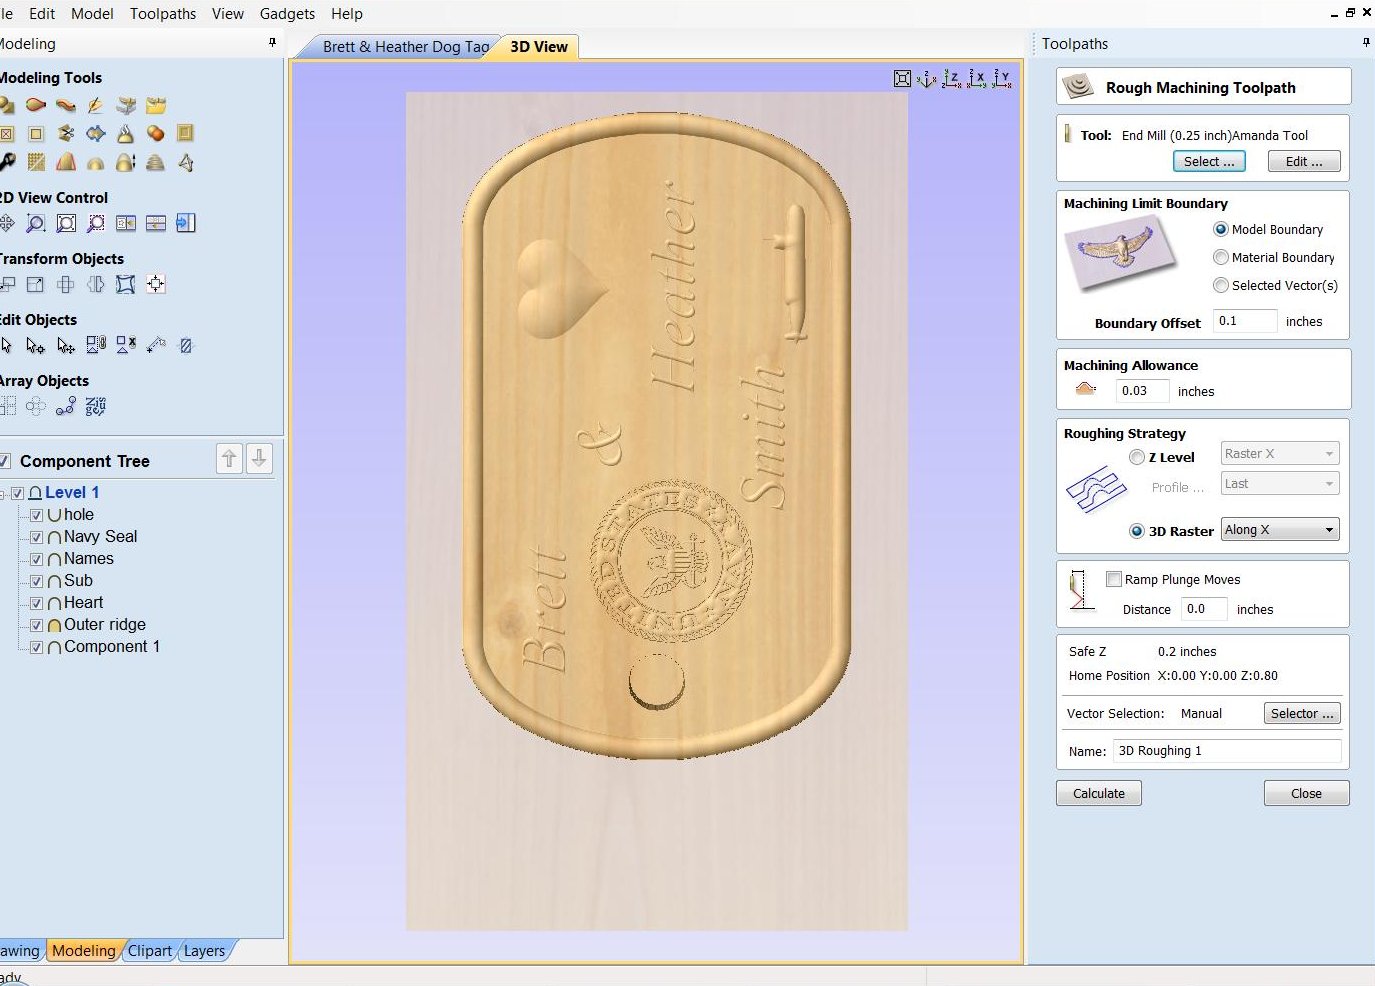Open the Edit menu
Image resolution: width=1375 pixels, height=986 pixels.
tap(42, 14)
